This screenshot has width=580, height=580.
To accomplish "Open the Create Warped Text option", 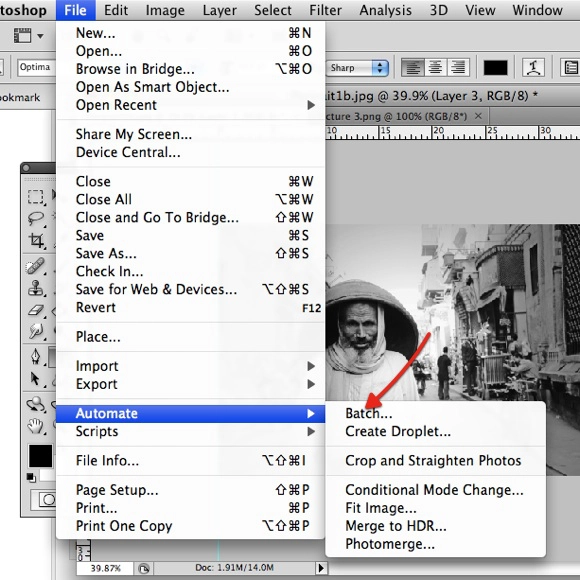I will point(533,68).
